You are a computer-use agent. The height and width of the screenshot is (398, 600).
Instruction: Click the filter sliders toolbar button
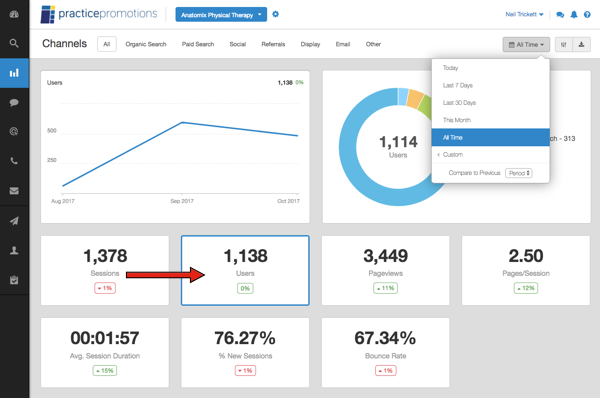pos(564,44)
